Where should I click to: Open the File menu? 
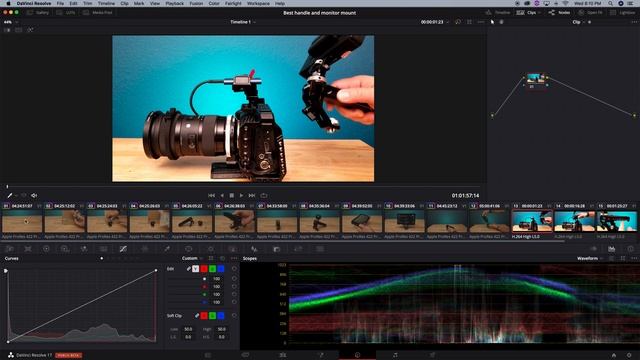click(x=60, y=3)
